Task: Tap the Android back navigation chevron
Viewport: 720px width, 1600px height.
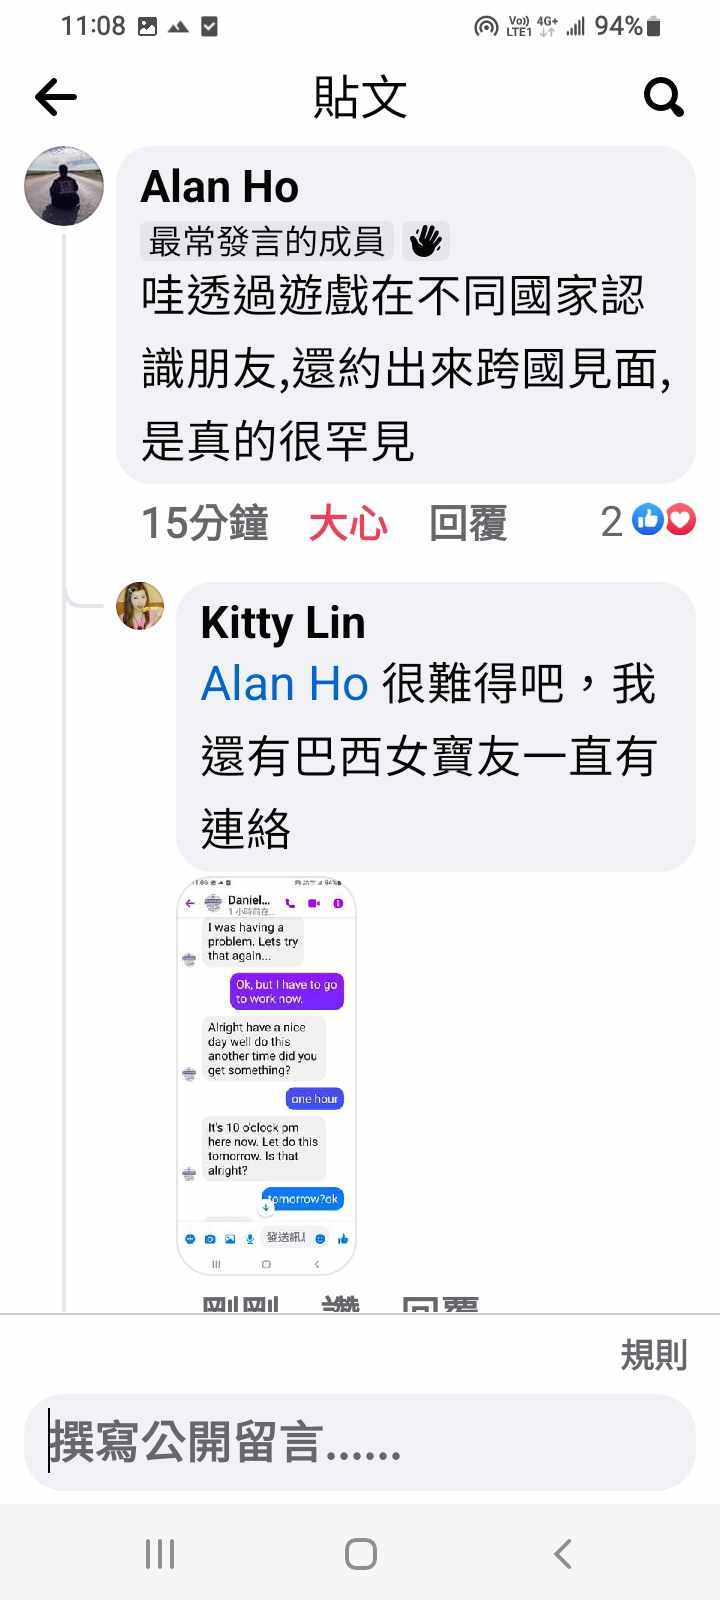Action: click(562, 1553)
